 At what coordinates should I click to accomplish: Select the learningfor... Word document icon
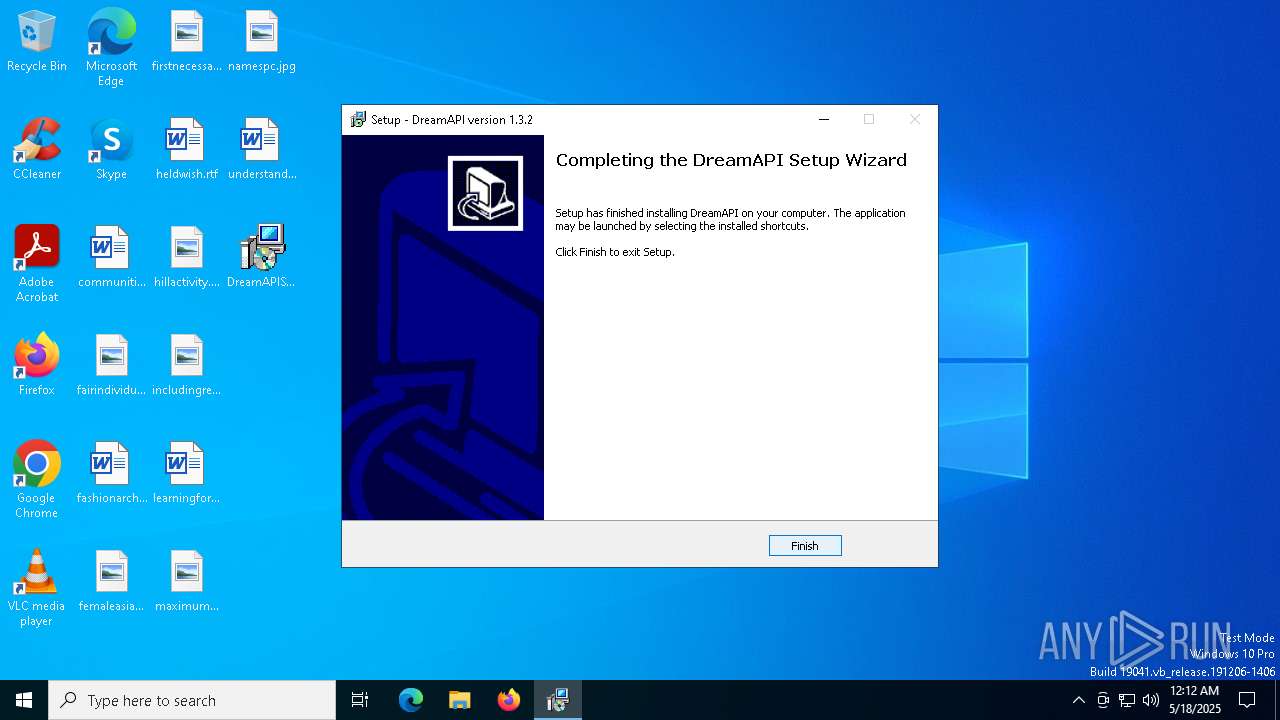[x=187, y=474]
